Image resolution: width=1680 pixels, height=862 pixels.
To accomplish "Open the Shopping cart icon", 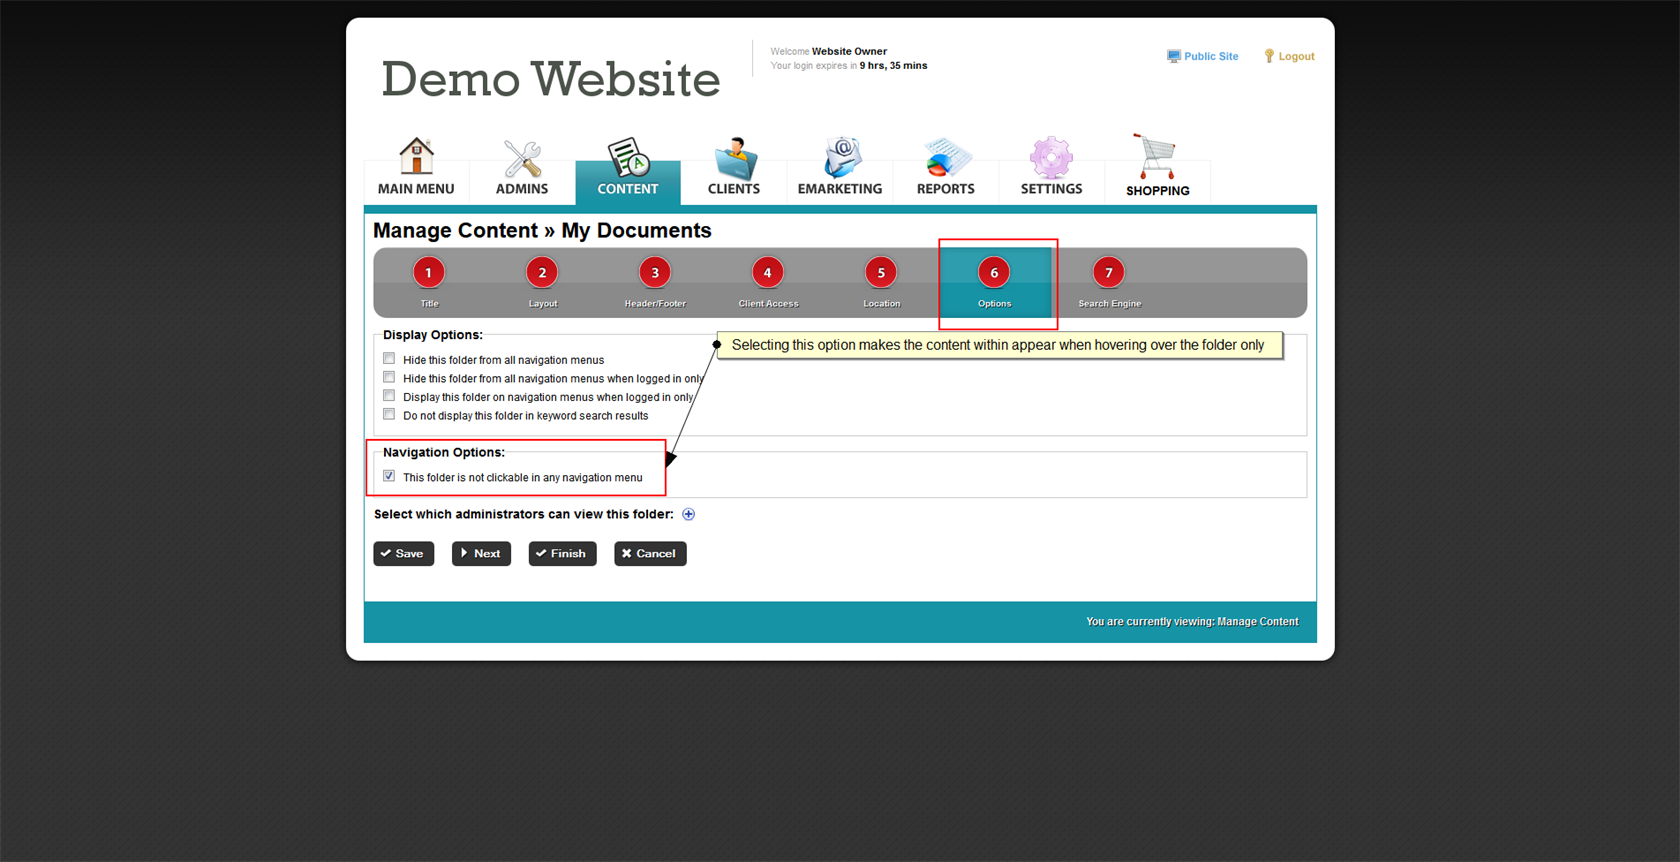I will pos(1157,158).
